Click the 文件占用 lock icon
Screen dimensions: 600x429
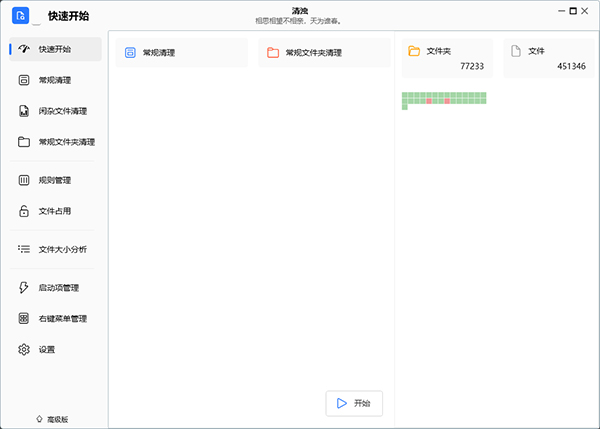tap(24, 211)
